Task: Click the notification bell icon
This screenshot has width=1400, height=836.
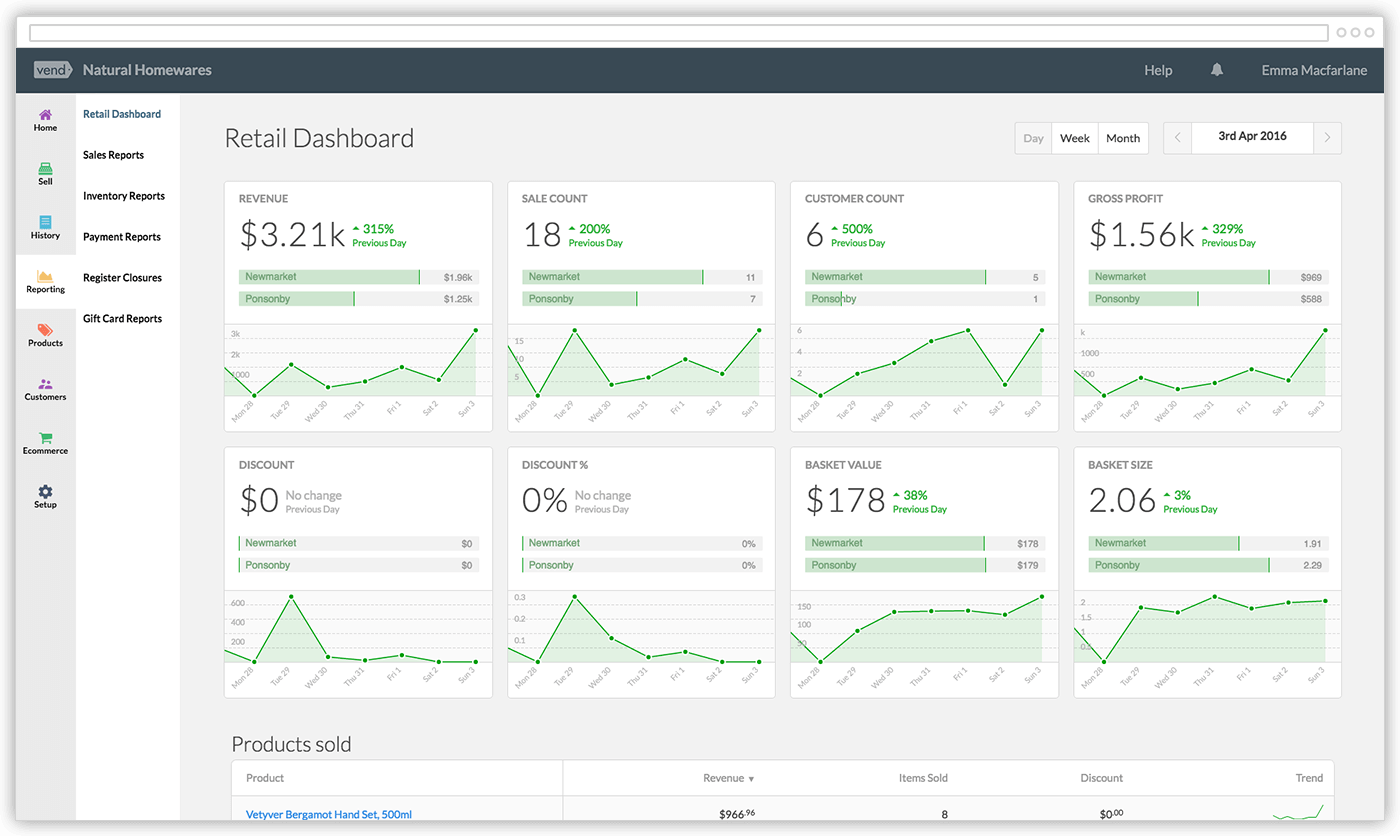Action: (x=1217, y=70)
